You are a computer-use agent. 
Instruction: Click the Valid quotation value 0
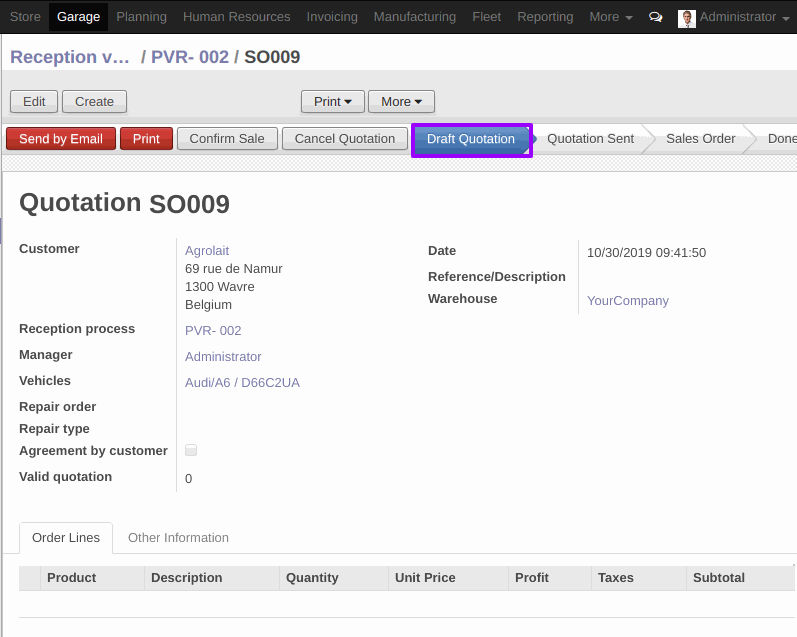tap(189, 479)
